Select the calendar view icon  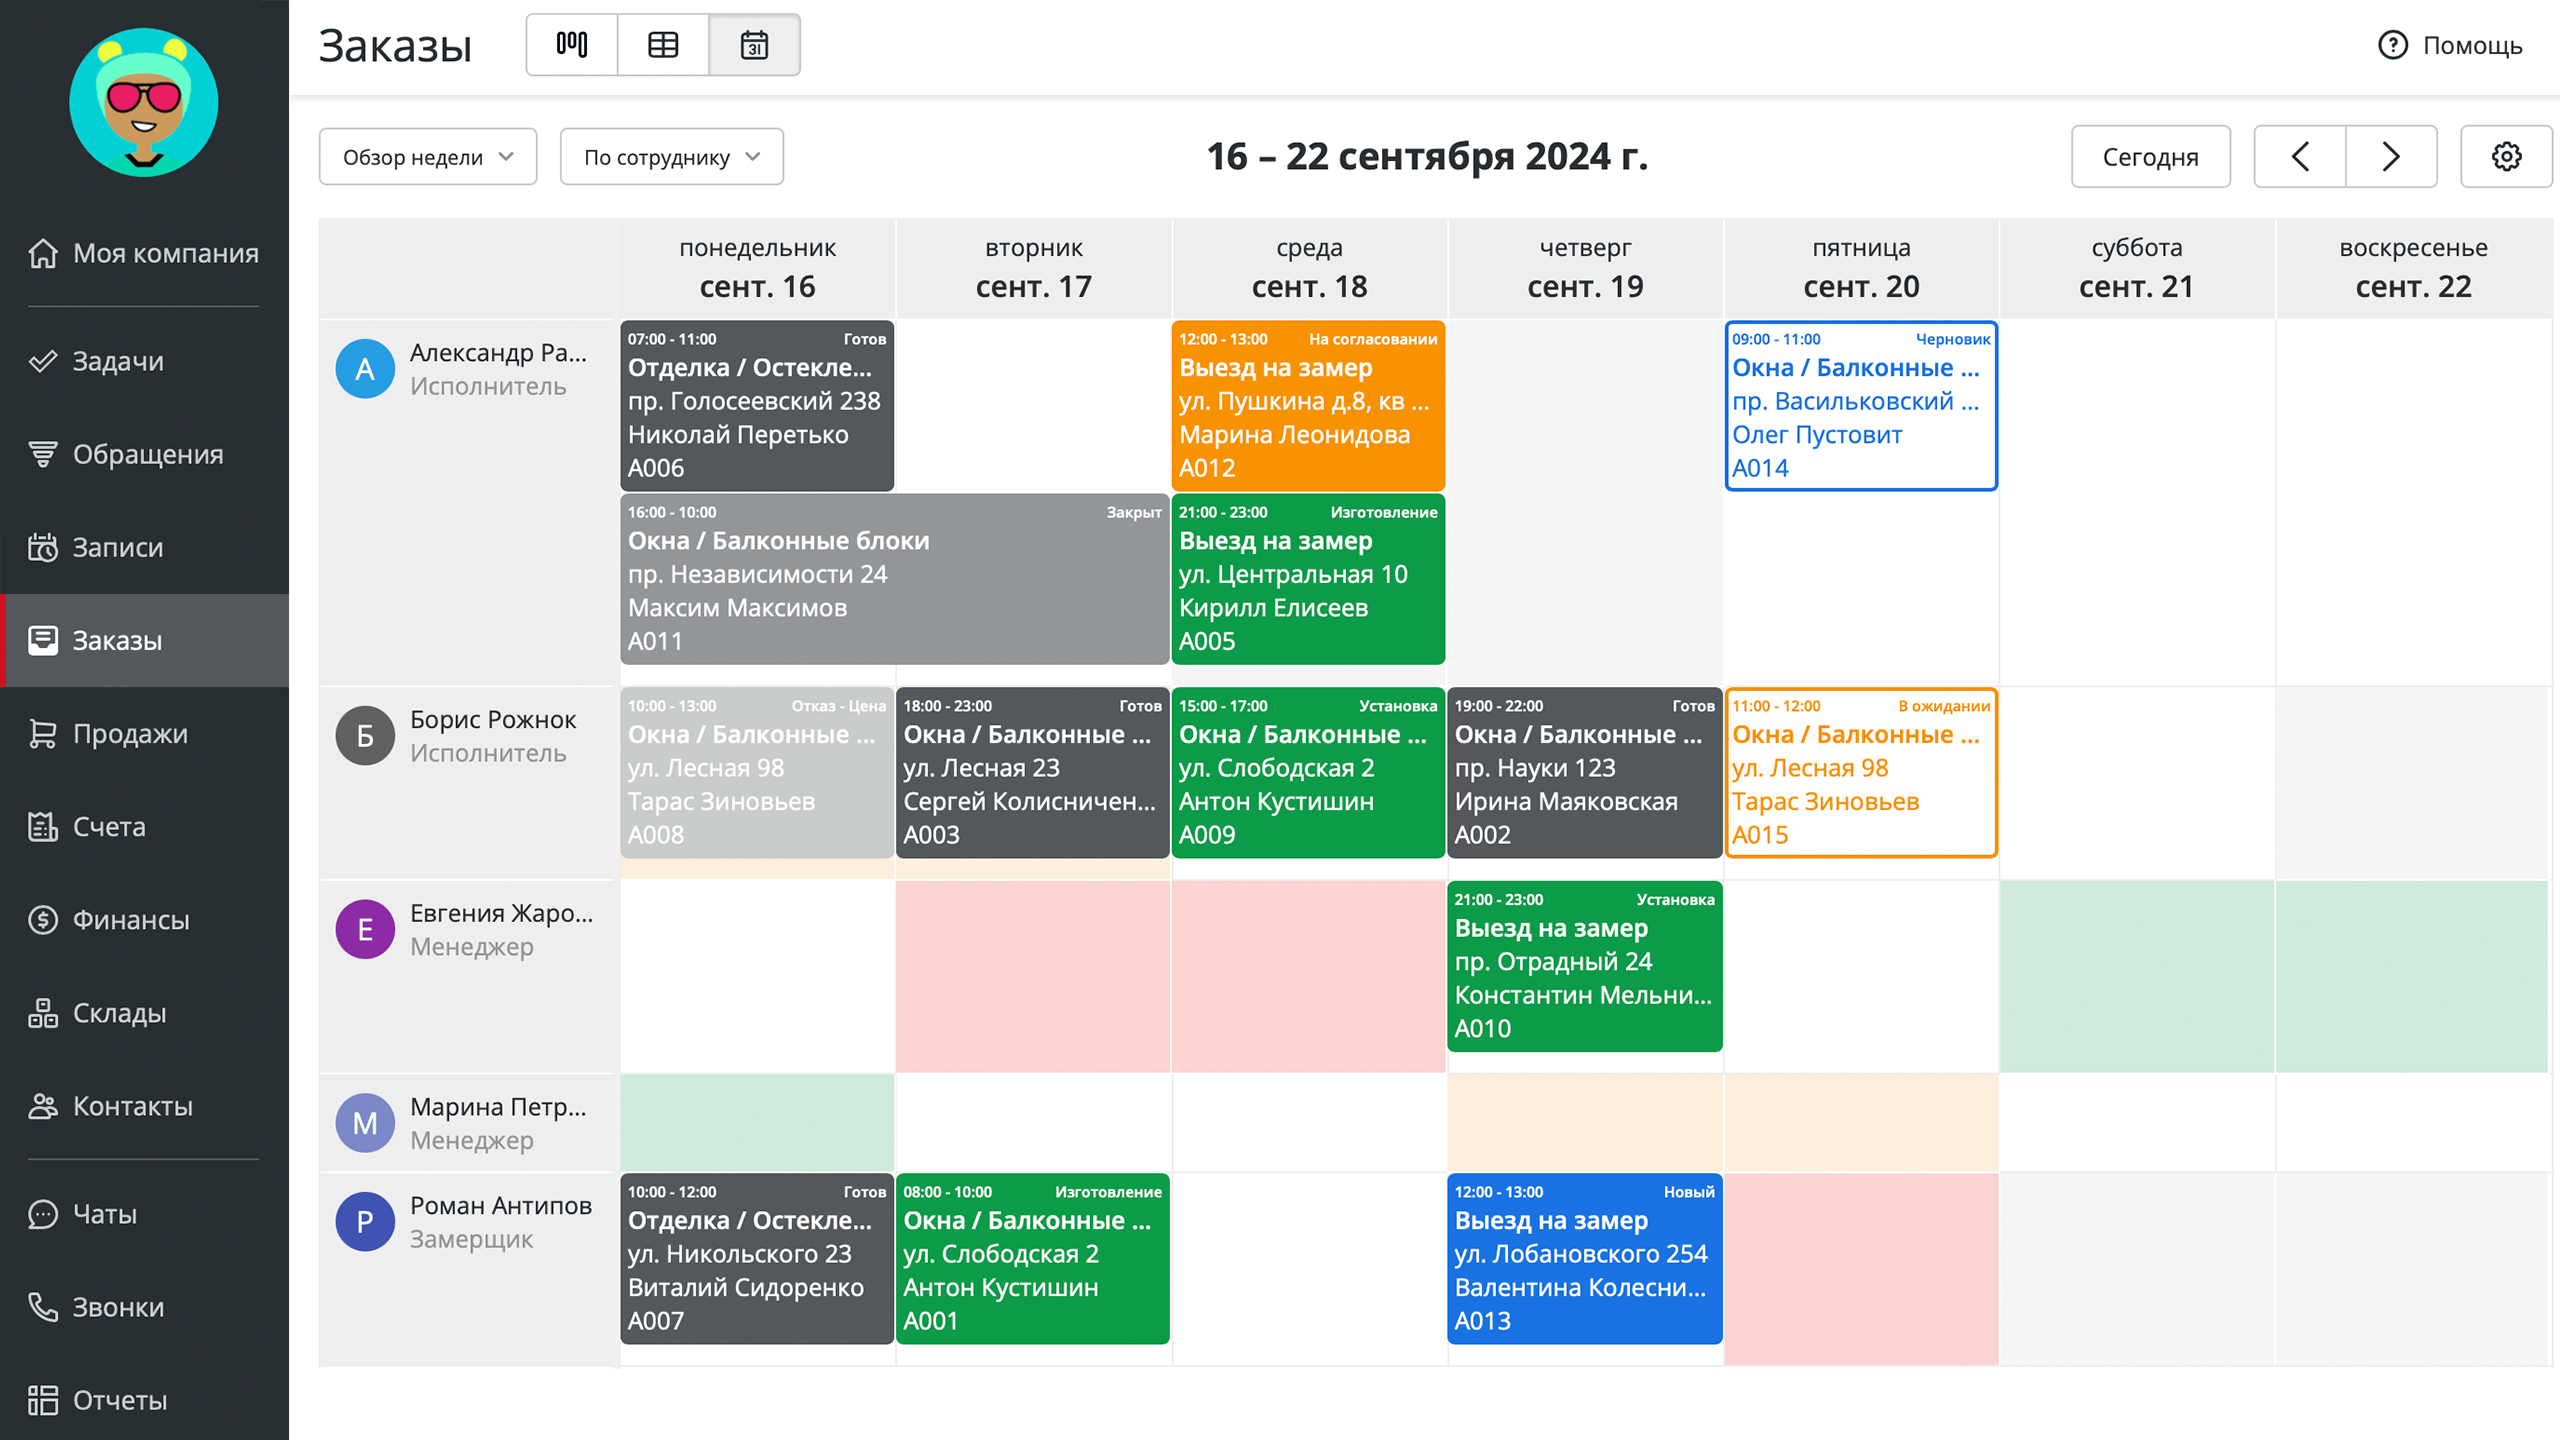coord(754,45)
